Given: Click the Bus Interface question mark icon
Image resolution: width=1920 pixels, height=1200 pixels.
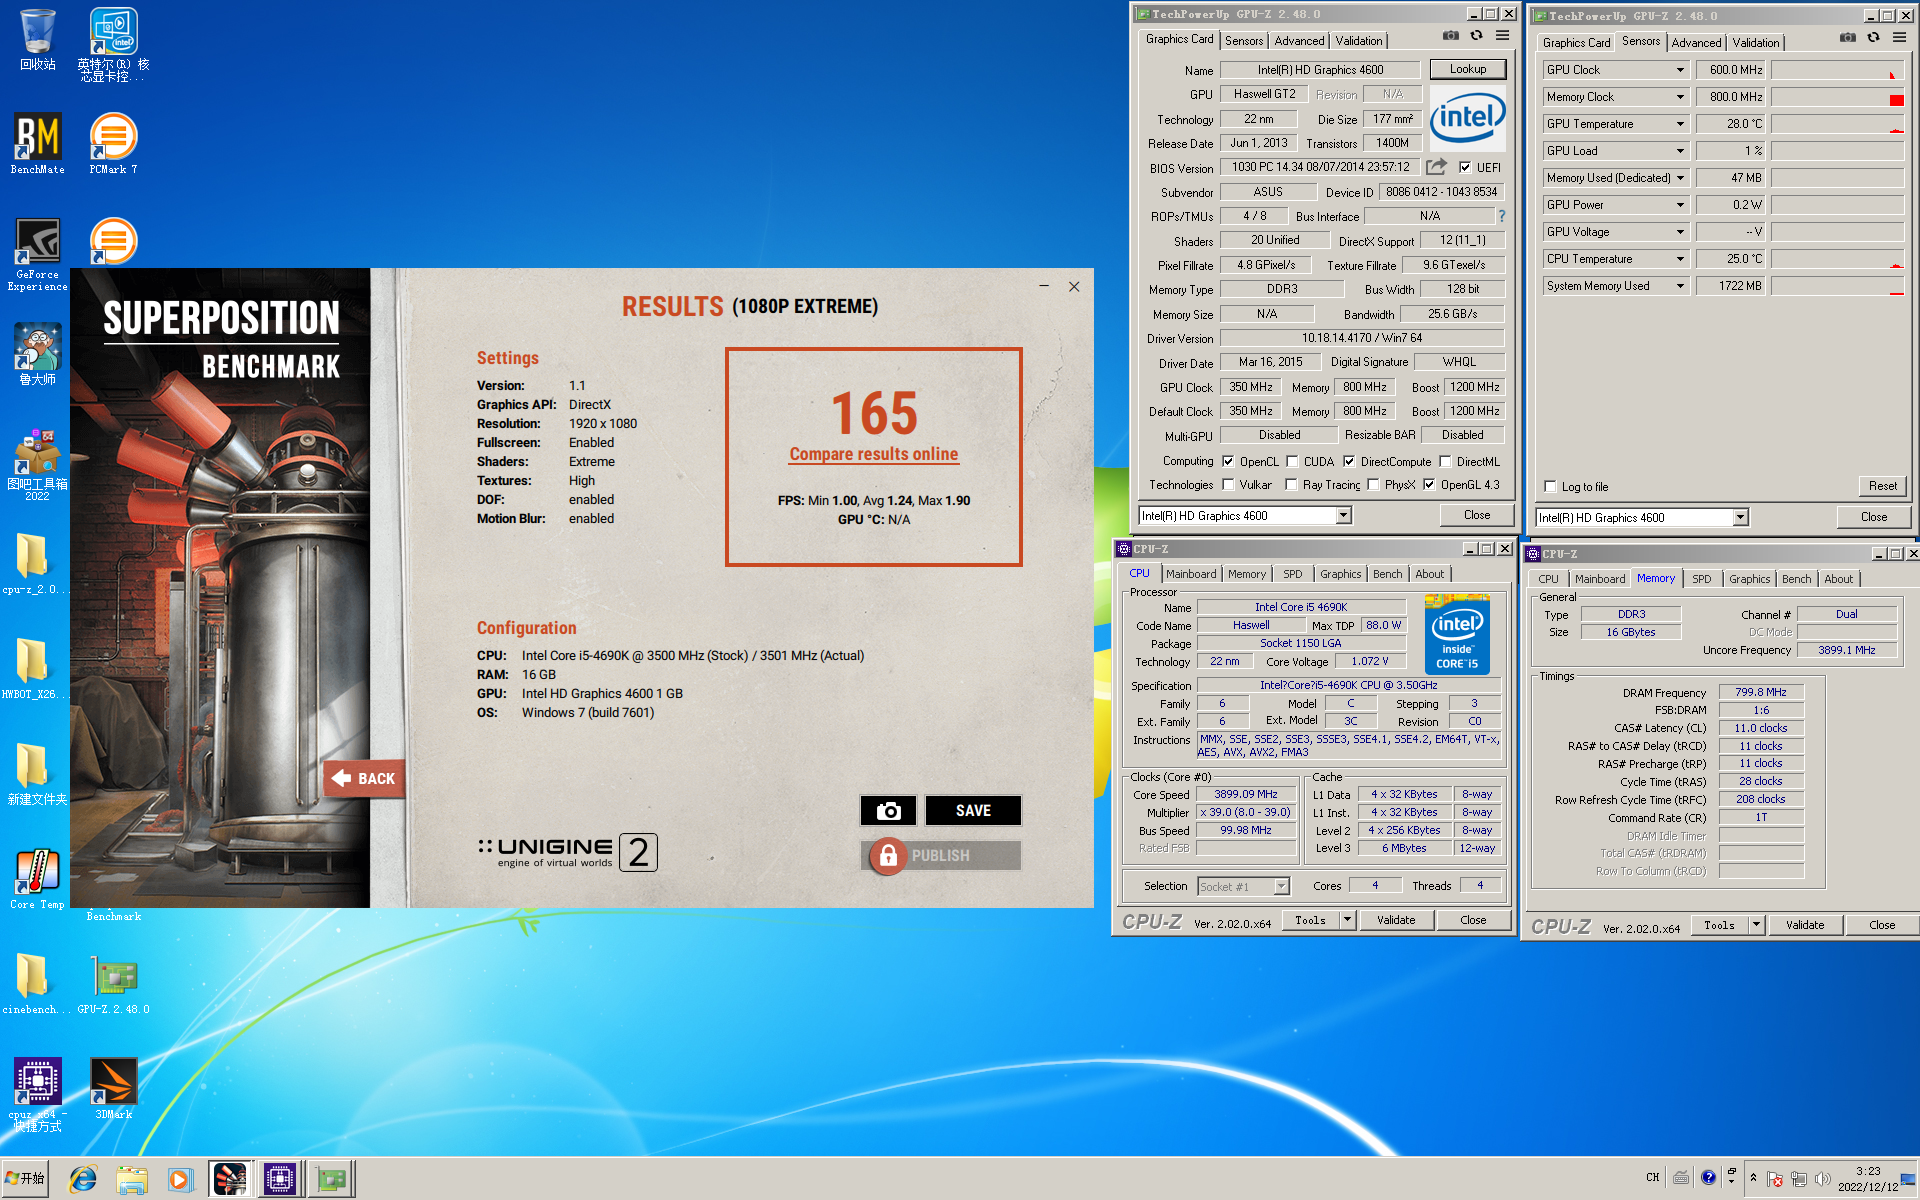Looking at the screenshot, I should (x=1501, y=216).
